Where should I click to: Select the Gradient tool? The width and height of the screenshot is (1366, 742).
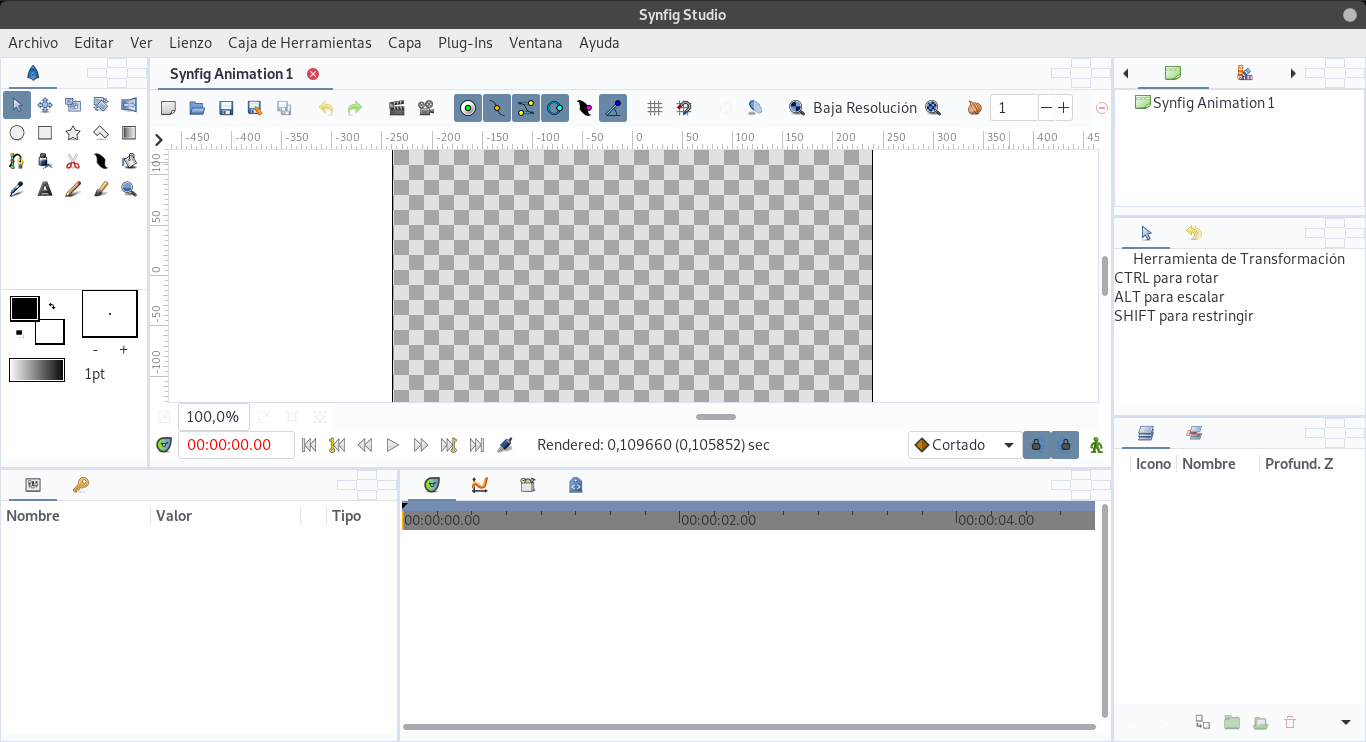[x=129, y=133]
